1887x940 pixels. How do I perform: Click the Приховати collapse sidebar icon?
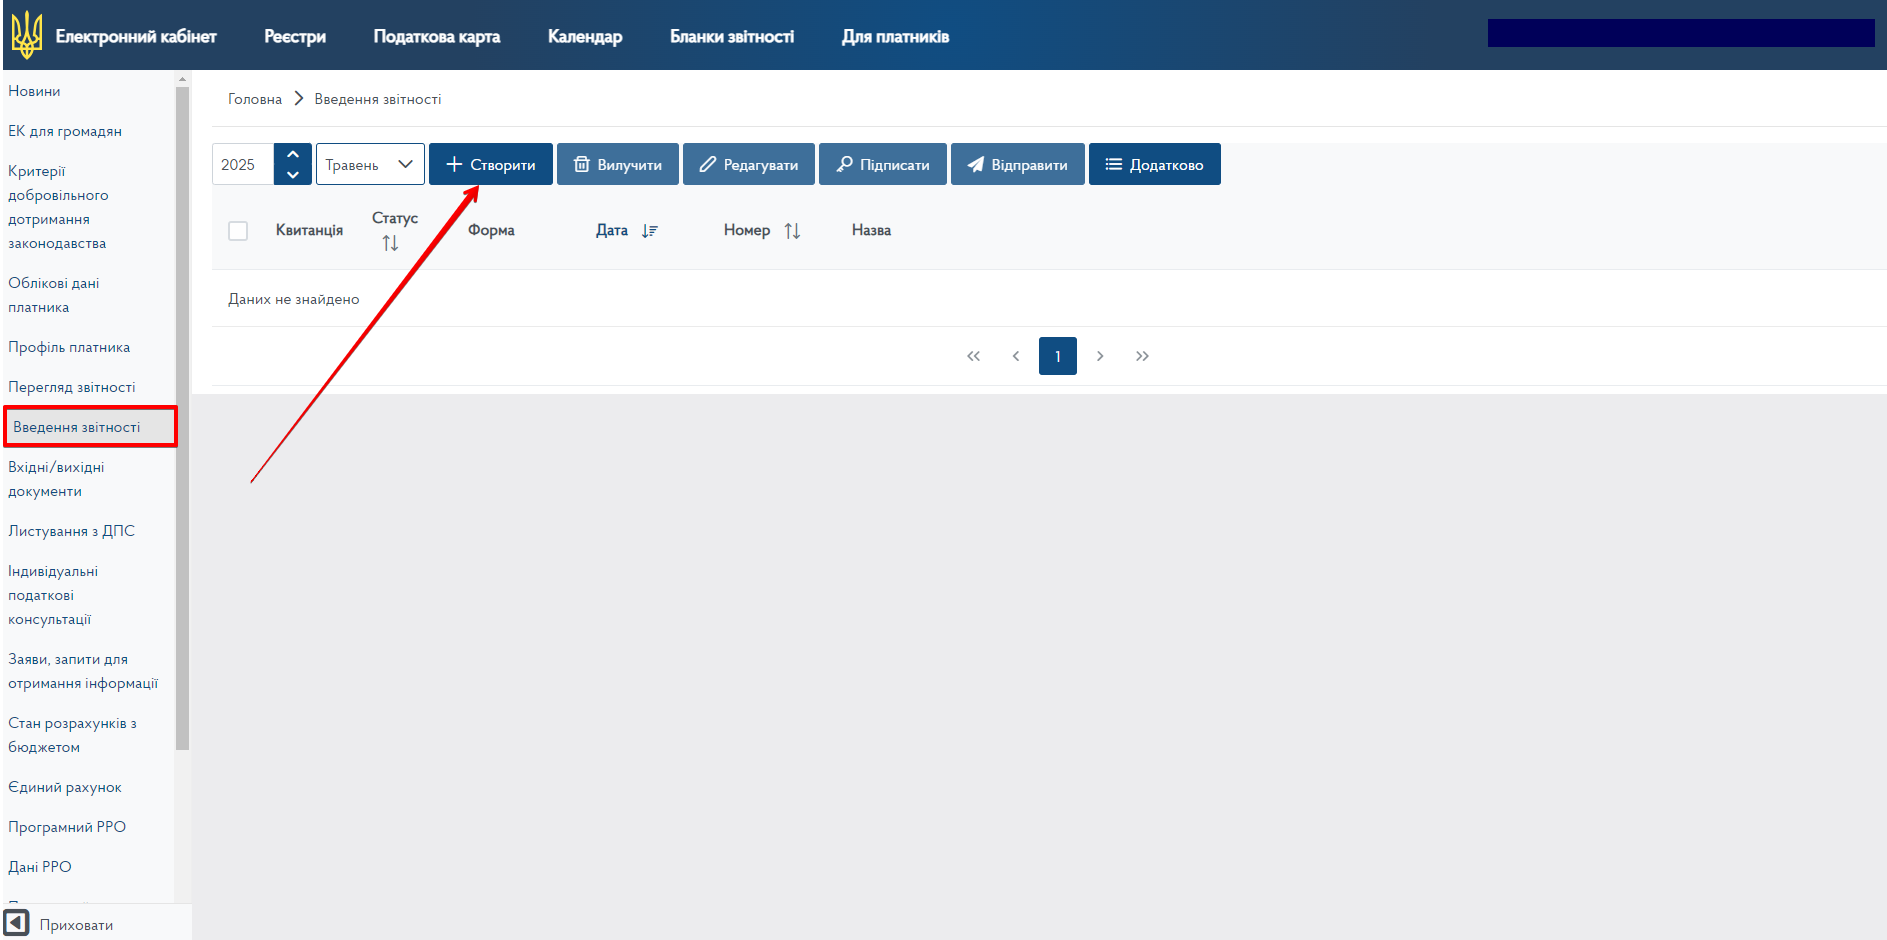17,922
